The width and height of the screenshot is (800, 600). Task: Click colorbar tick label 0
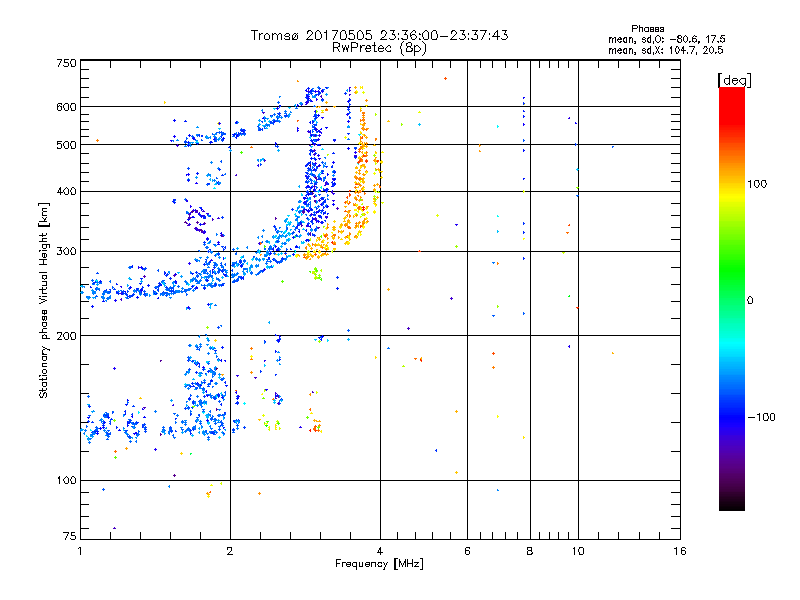click(x=750, y=300)
